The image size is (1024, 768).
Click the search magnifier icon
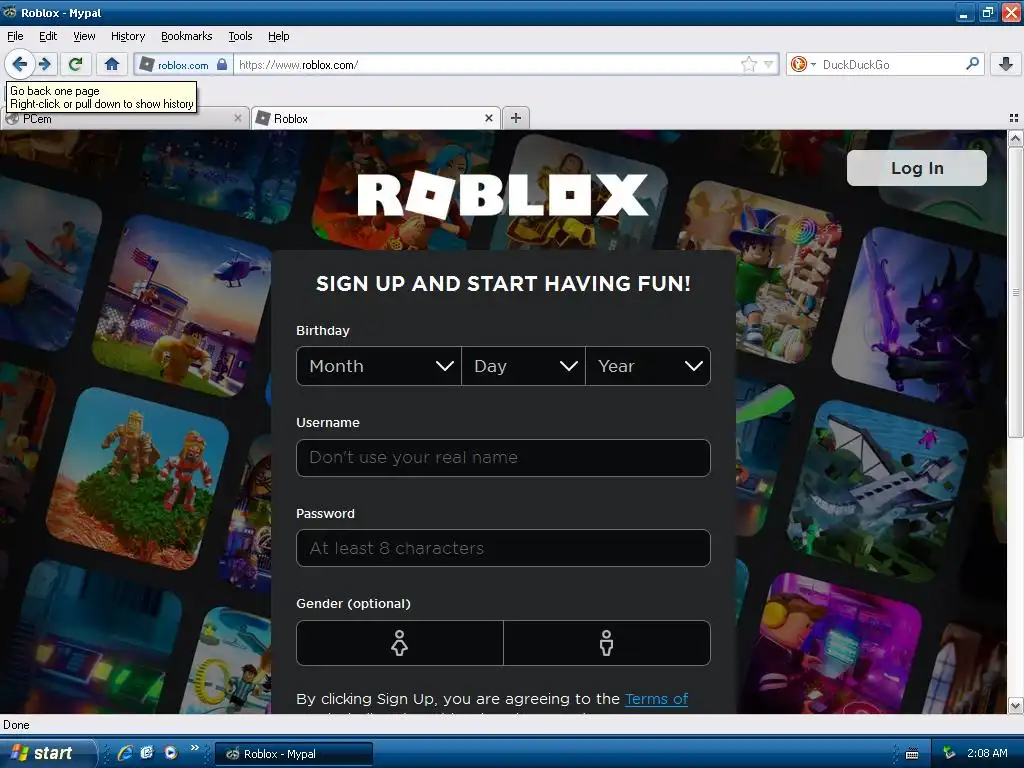(972, 64)
